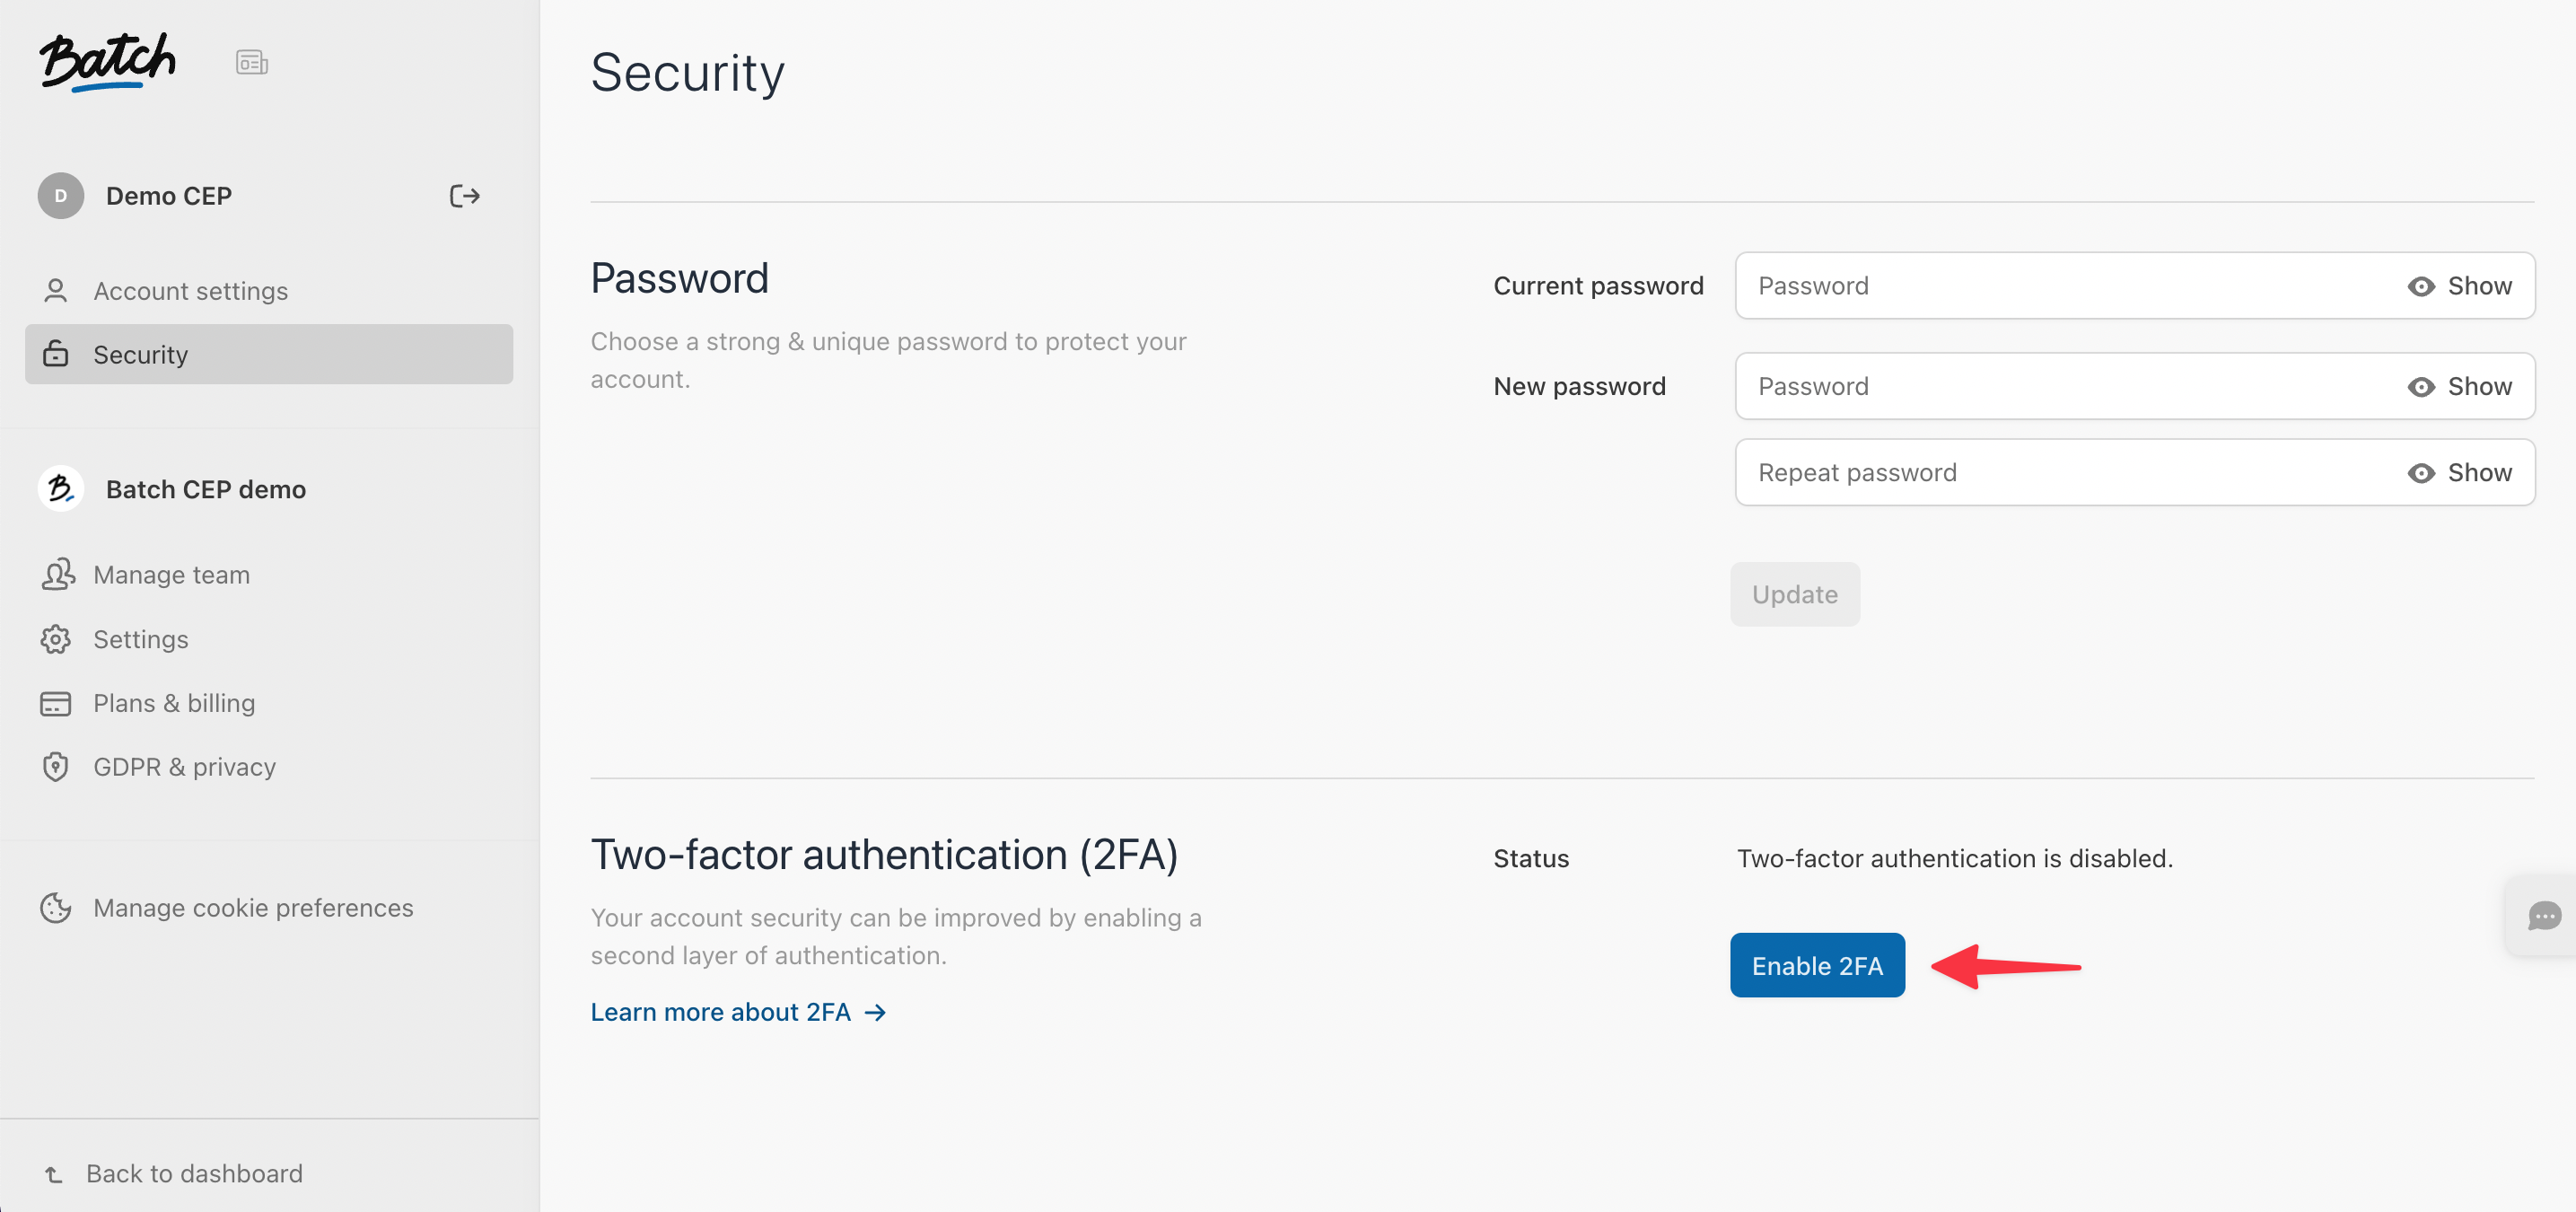The height and width of the screenshot is (1212, 2576).
Task: Open Plans & billing page
Action: point(174,703)
